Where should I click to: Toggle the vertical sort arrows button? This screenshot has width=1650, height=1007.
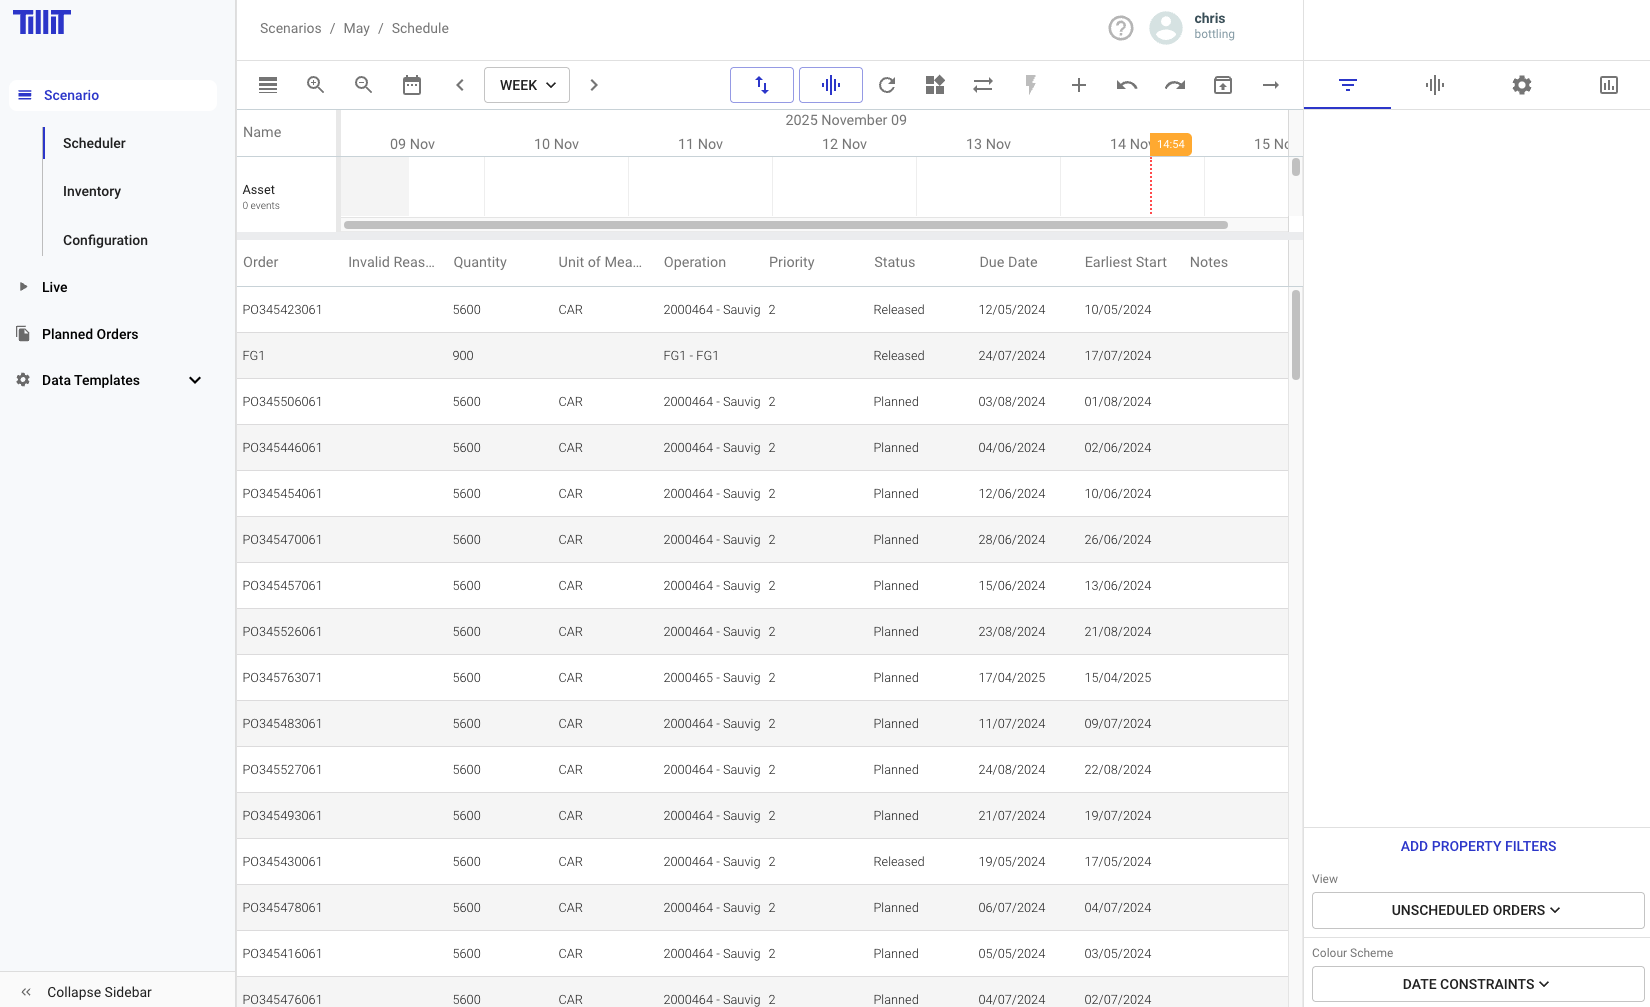762,85
